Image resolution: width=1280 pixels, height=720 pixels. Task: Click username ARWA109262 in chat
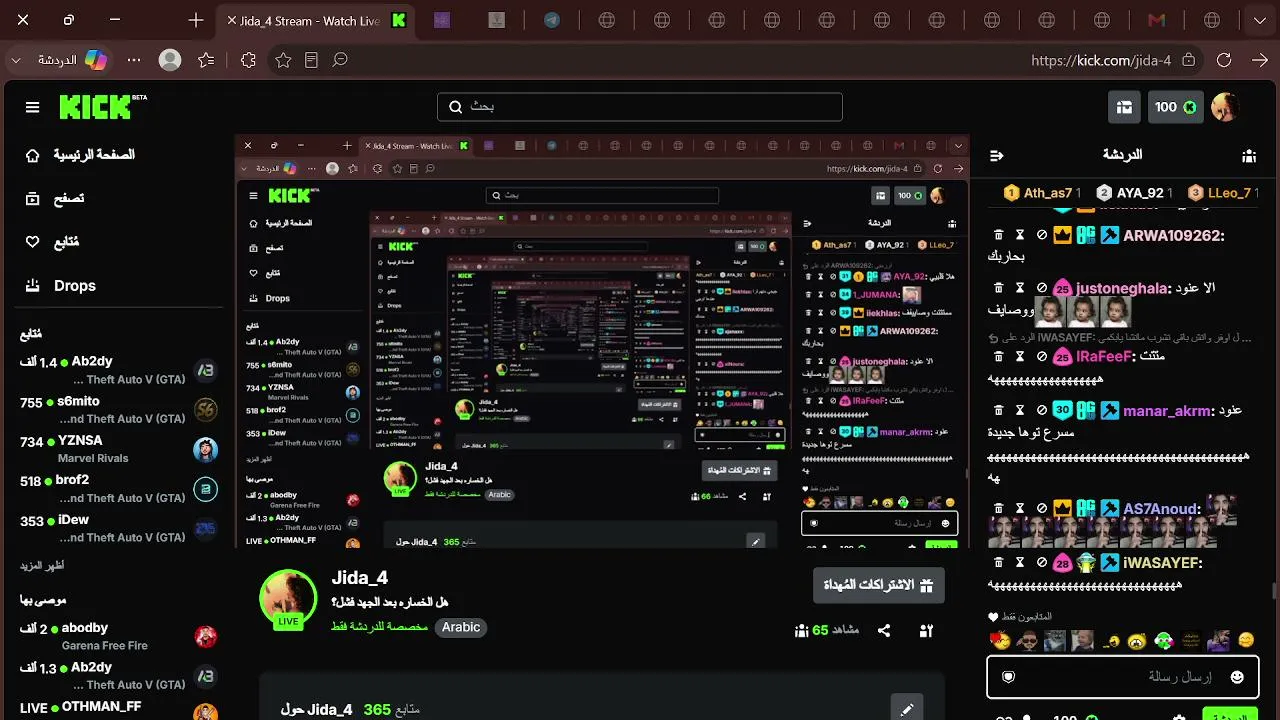point(1174,236)
